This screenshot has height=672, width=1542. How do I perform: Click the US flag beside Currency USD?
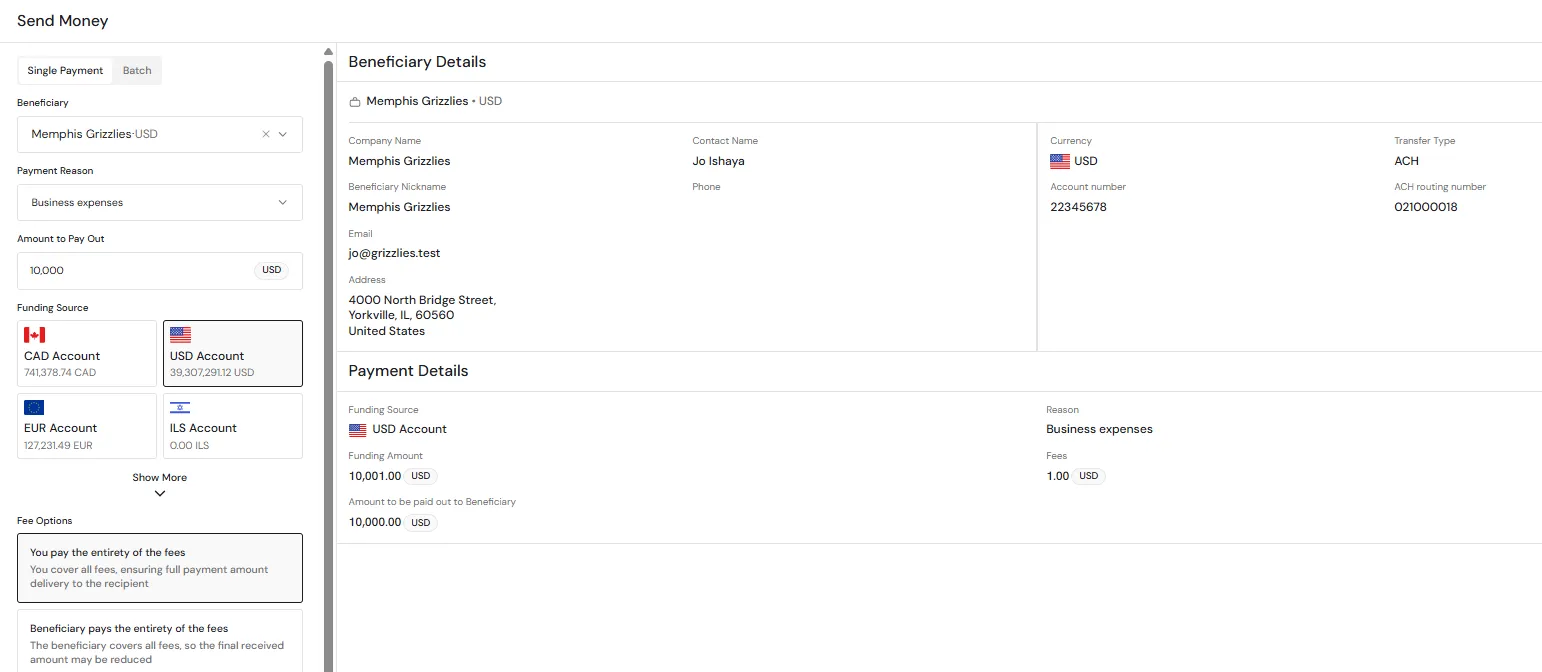[x=1060, y=161]
